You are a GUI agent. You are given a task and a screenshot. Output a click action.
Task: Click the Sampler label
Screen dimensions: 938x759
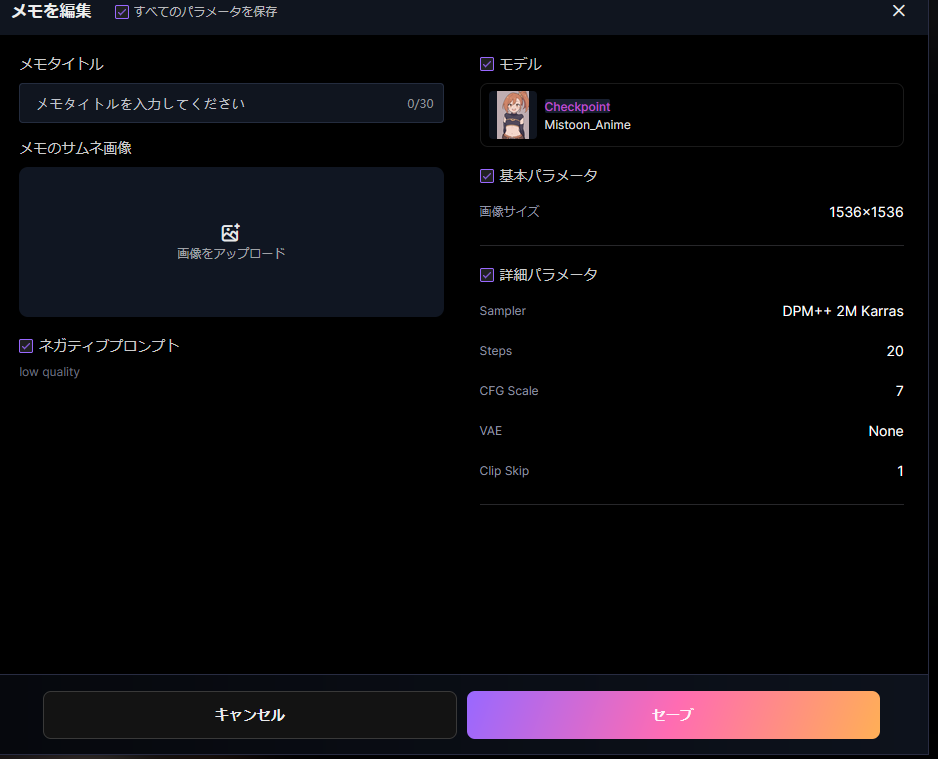click(502, 311)
